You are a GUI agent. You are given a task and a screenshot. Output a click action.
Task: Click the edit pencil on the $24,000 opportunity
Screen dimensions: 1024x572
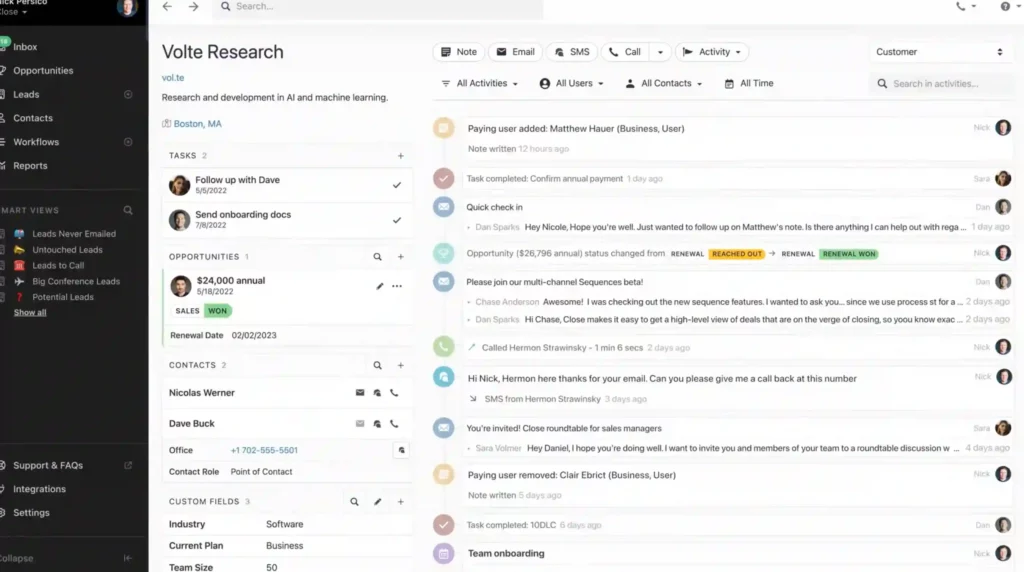380,286
